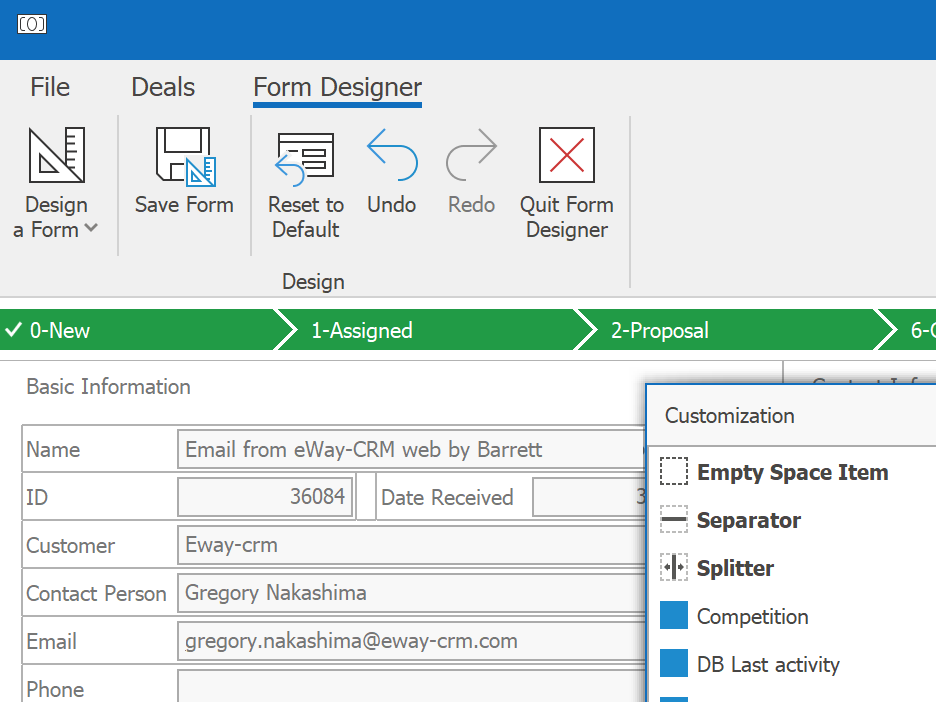Select the Competition field icon
936x702 pixels.
tap(674, 615)
